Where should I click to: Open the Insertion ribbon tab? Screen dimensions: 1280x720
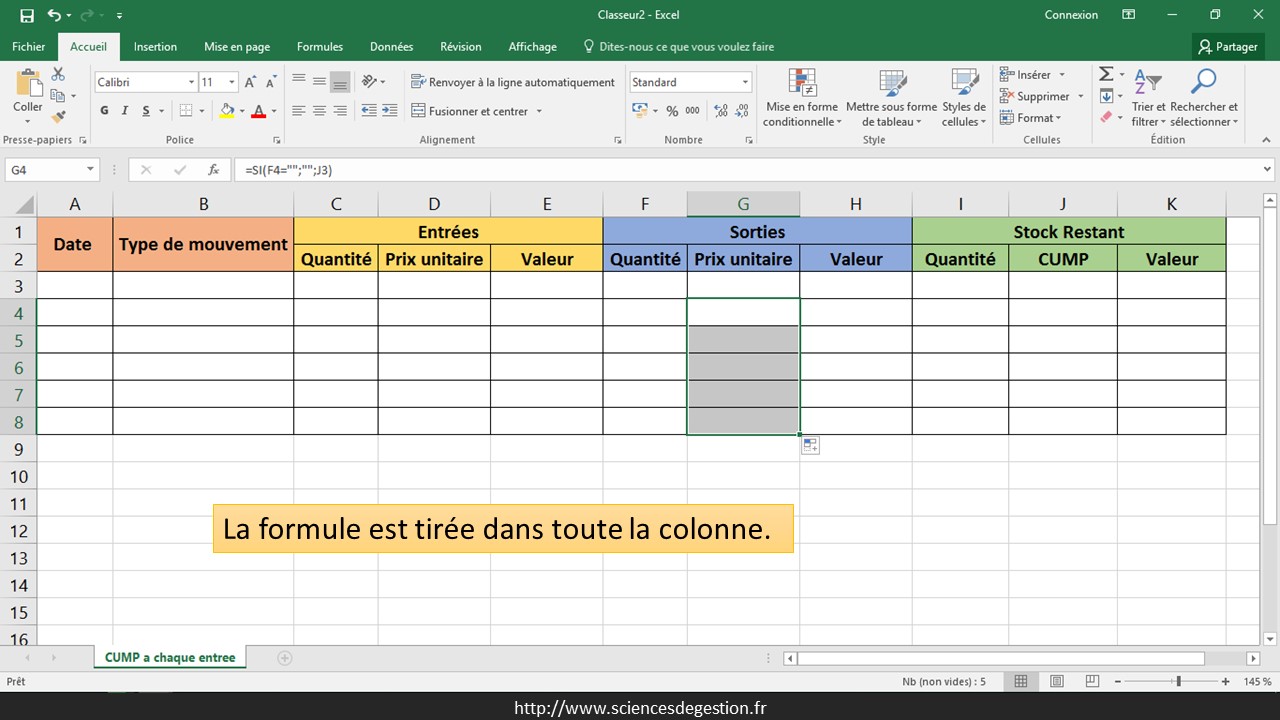point(155,47)
